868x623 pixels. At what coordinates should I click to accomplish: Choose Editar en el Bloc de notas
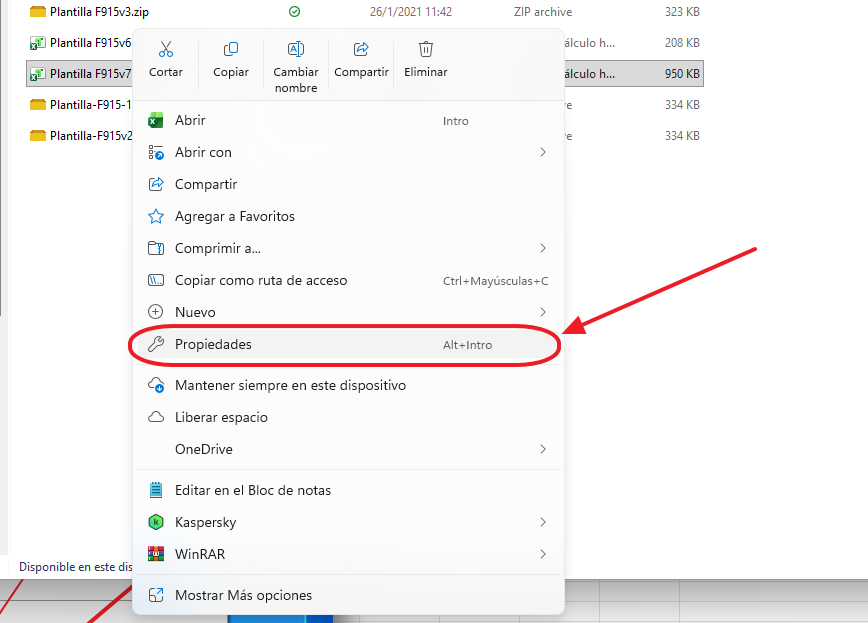click(x=253, y=490)
